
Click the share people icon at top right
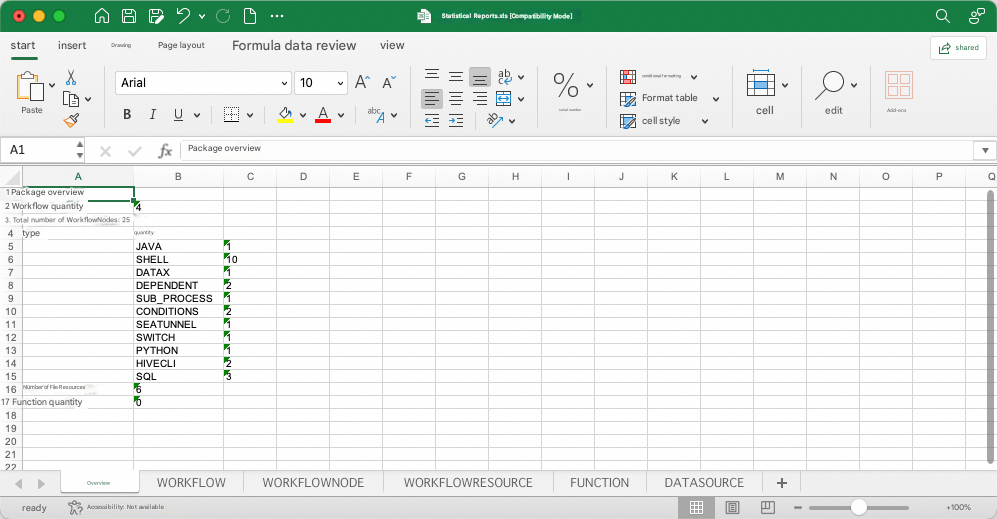point(977,16)
